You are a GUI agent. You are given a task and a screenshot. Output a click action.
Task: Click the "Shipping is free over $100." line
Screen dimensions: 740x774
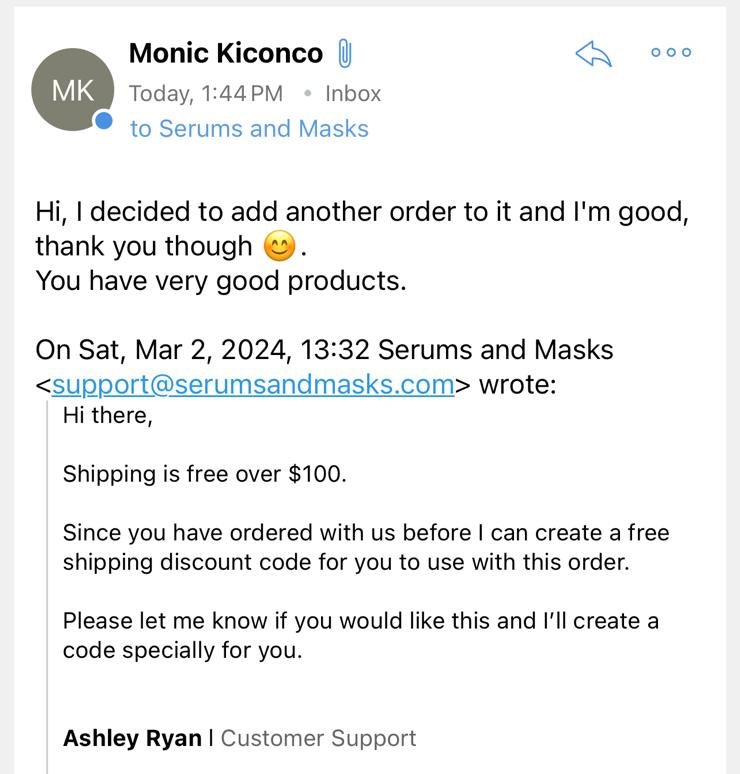[x=205, y=474]
